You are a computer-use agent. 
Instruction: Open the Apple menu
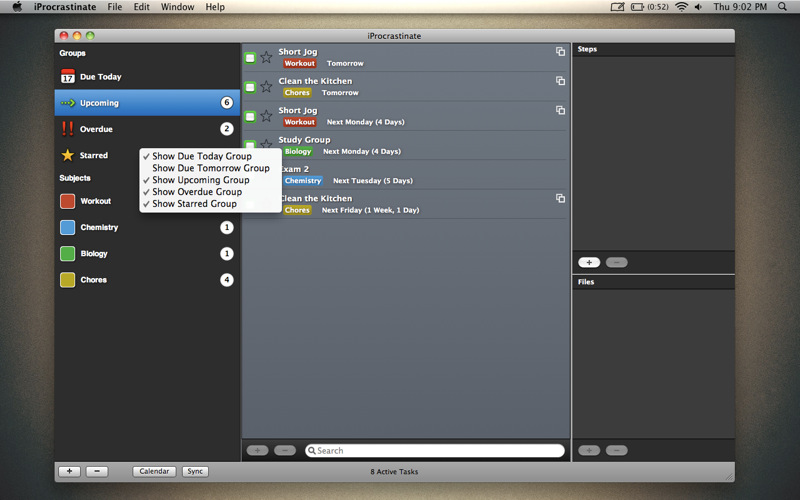[17, 7]
